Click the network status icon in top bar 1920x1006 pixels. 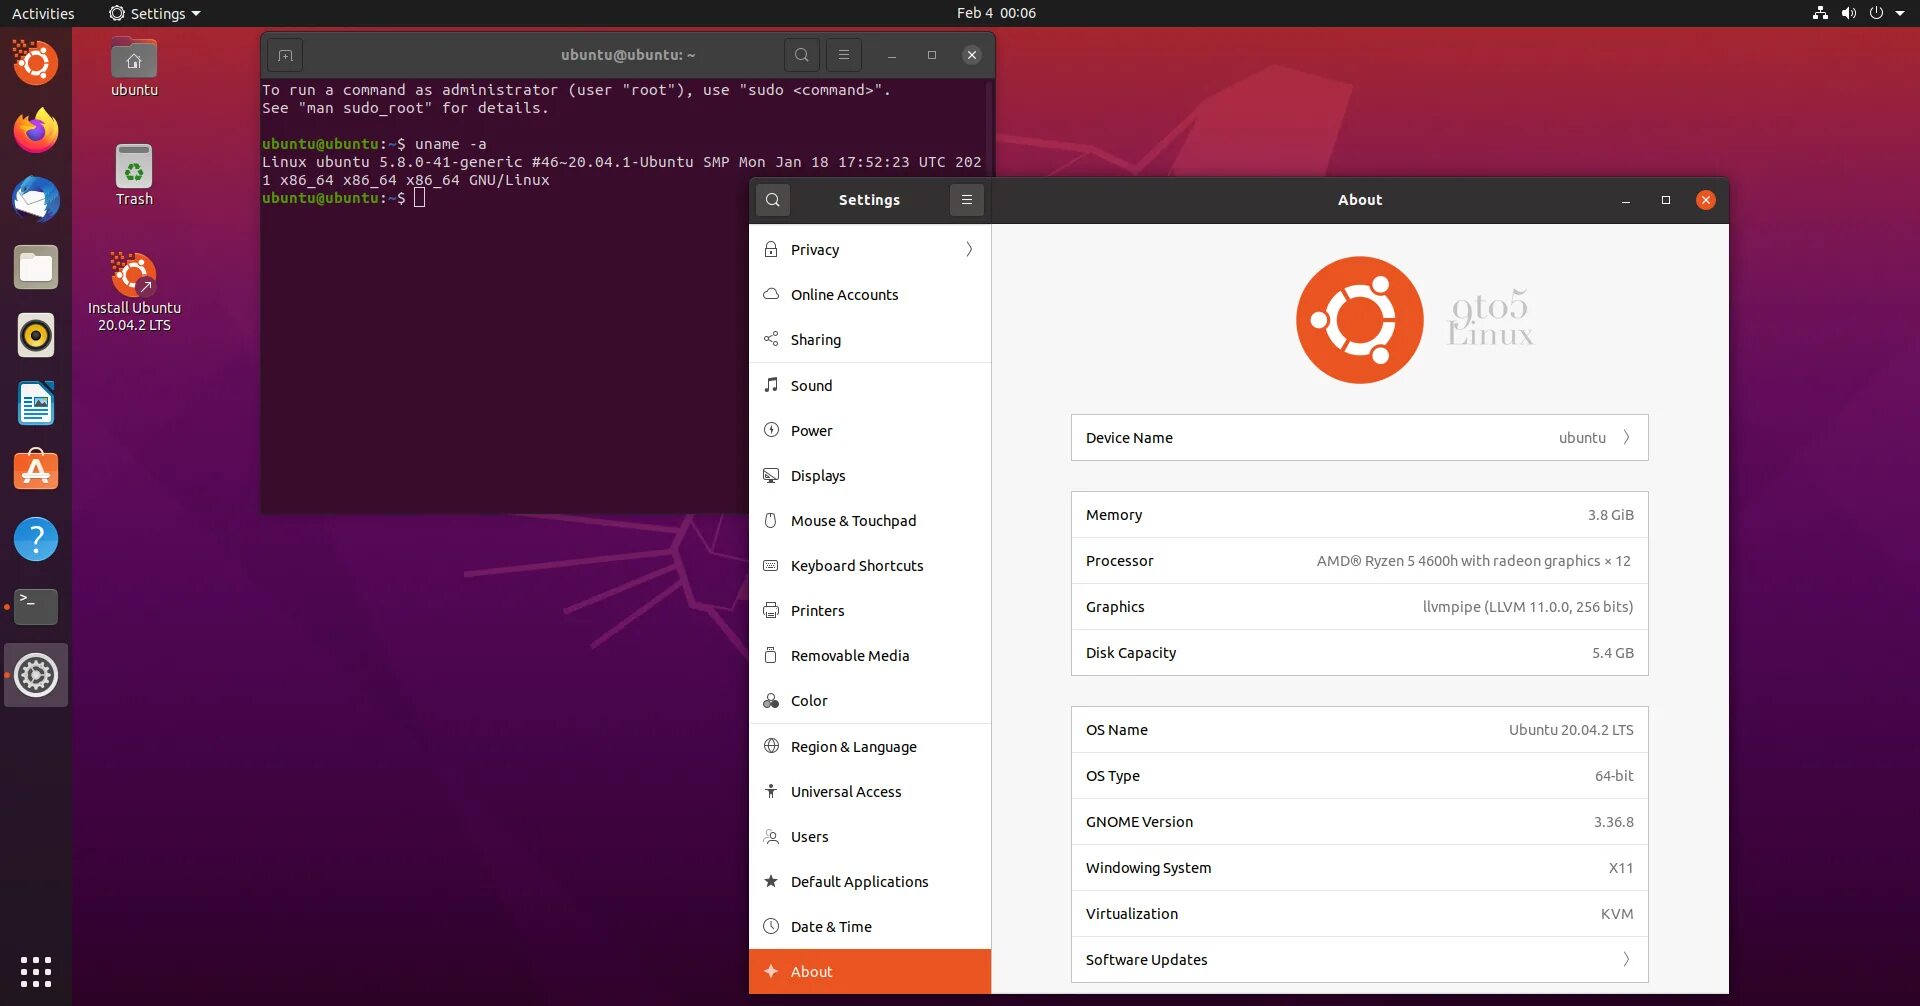[x=1820, y=13]
